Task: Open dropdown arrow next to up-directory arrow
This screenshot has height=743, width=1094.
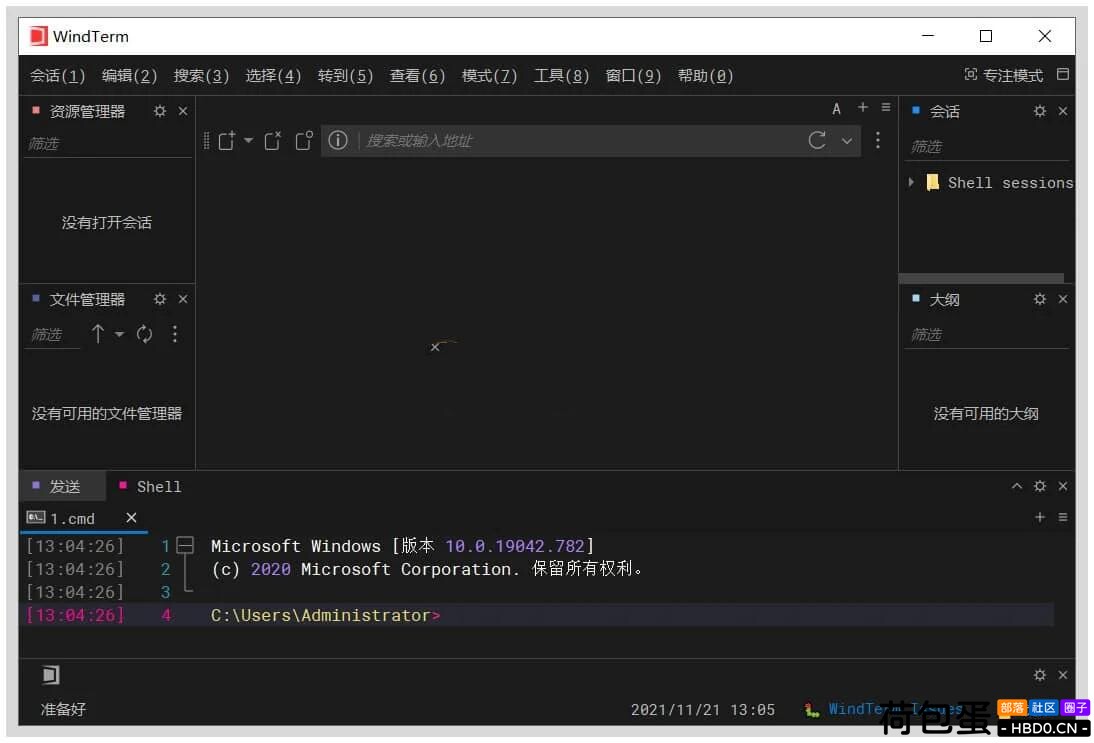Action: pos(119,334)
